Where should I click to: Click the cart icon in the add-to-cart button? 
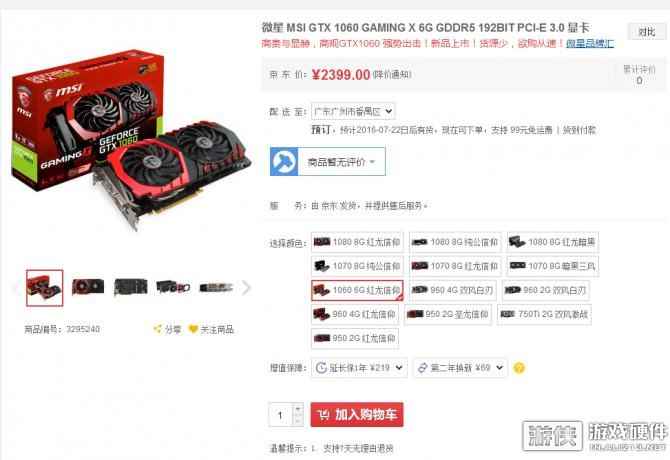point(323,414)
